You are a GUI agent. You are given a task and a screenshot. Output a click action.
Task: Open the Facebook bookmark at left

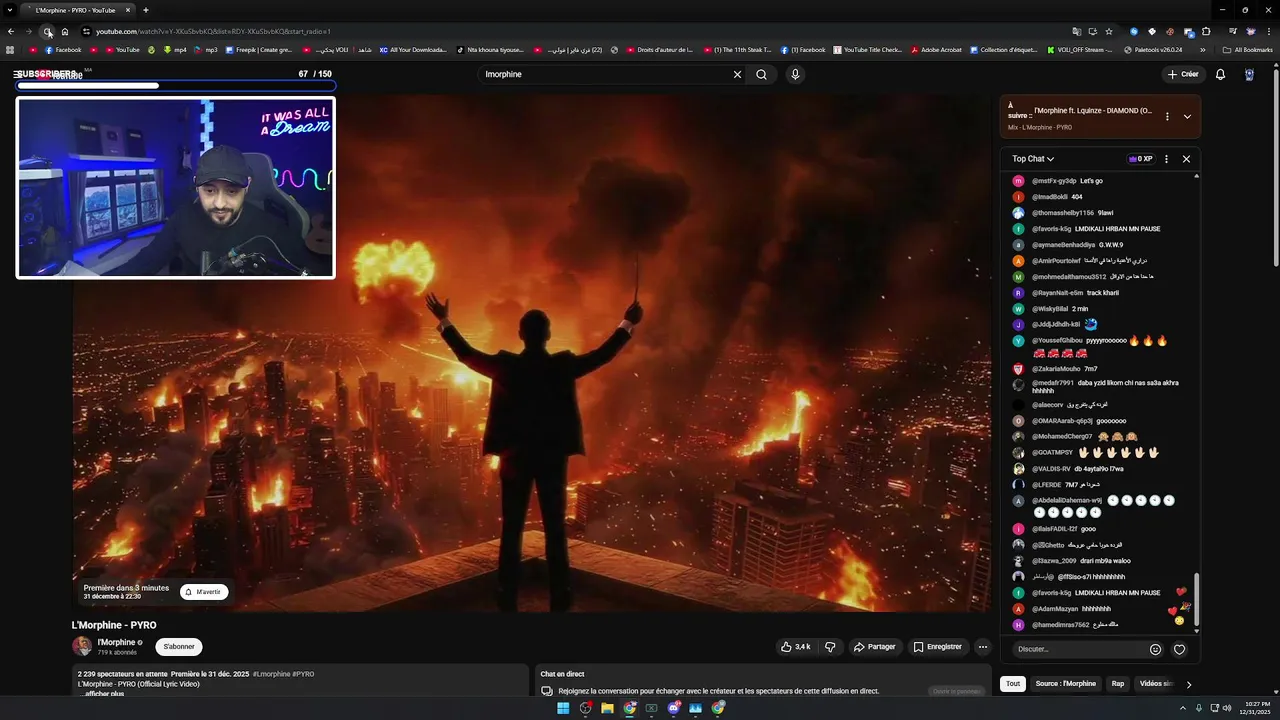[63, 49]
